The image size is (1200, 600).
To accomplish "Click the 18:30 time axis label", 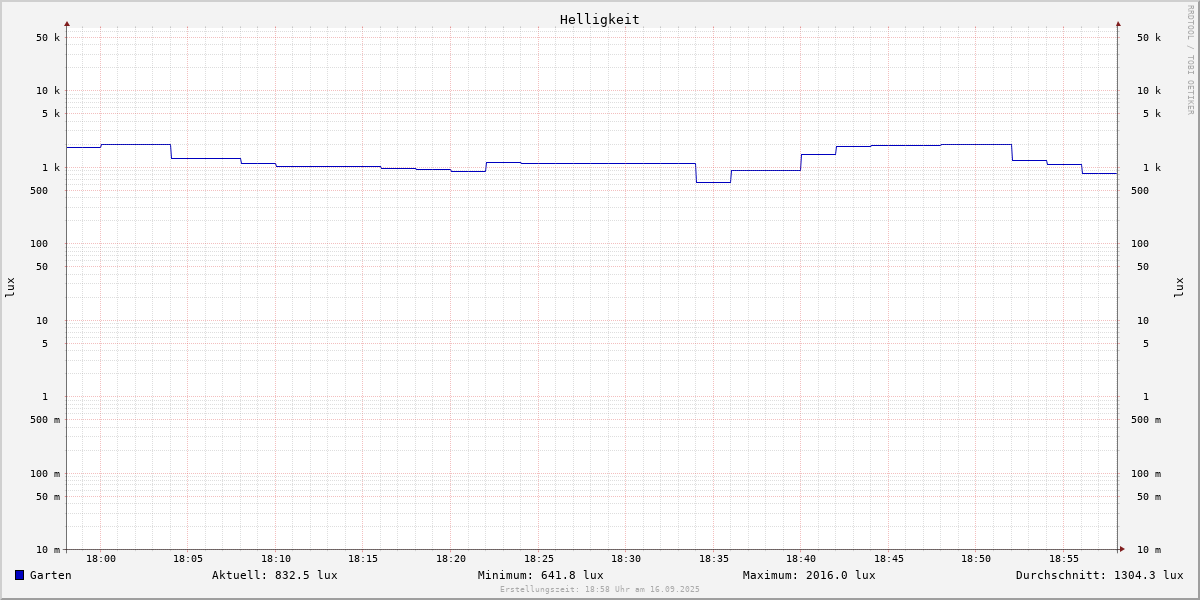I will tap(626, 559).
